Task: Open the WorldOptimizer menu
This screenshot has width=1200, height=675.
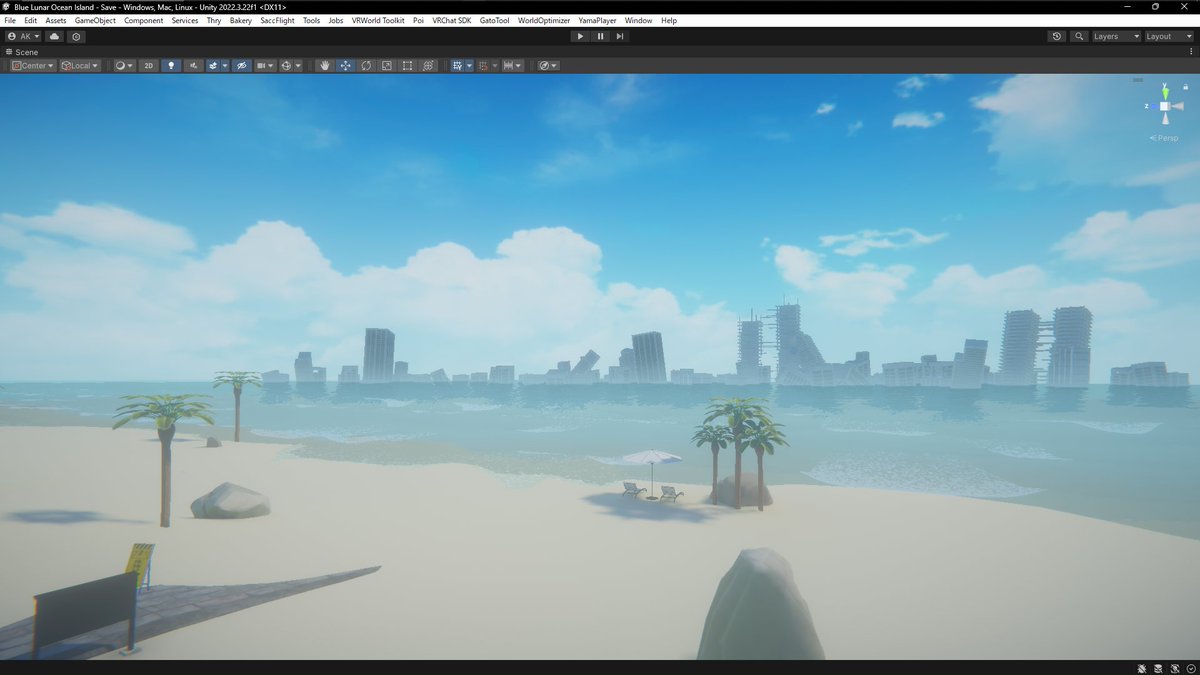Action: [544, 20]
